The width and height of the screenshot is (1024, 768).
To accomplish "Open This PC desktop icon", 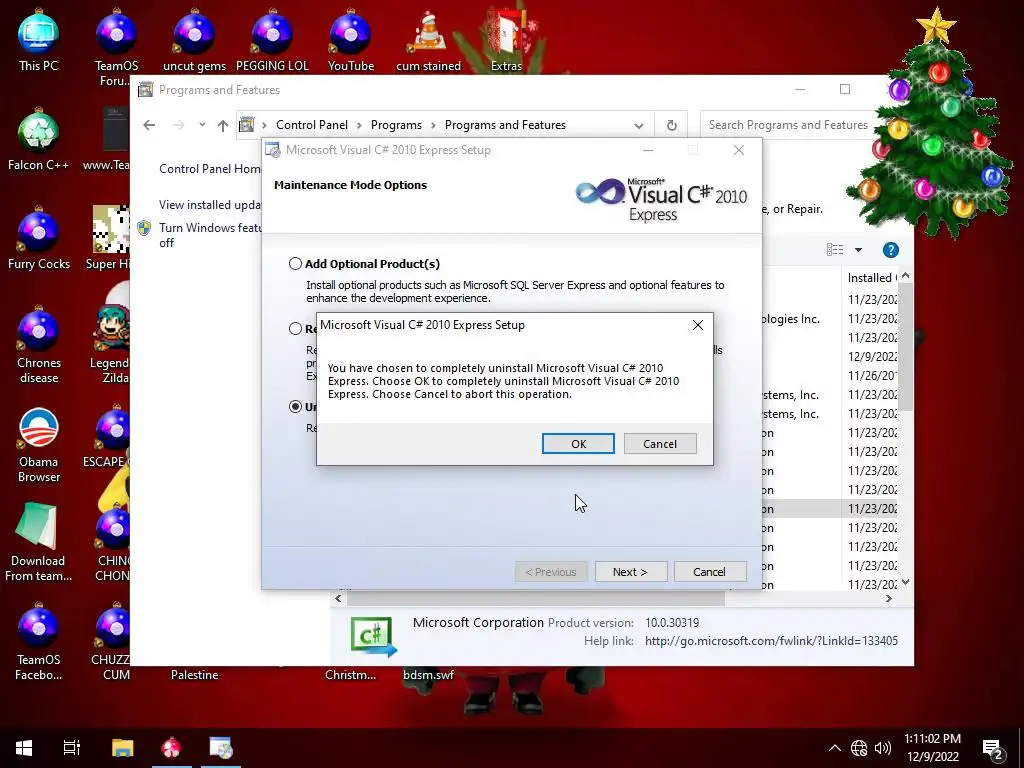I will tap(39, 41).
